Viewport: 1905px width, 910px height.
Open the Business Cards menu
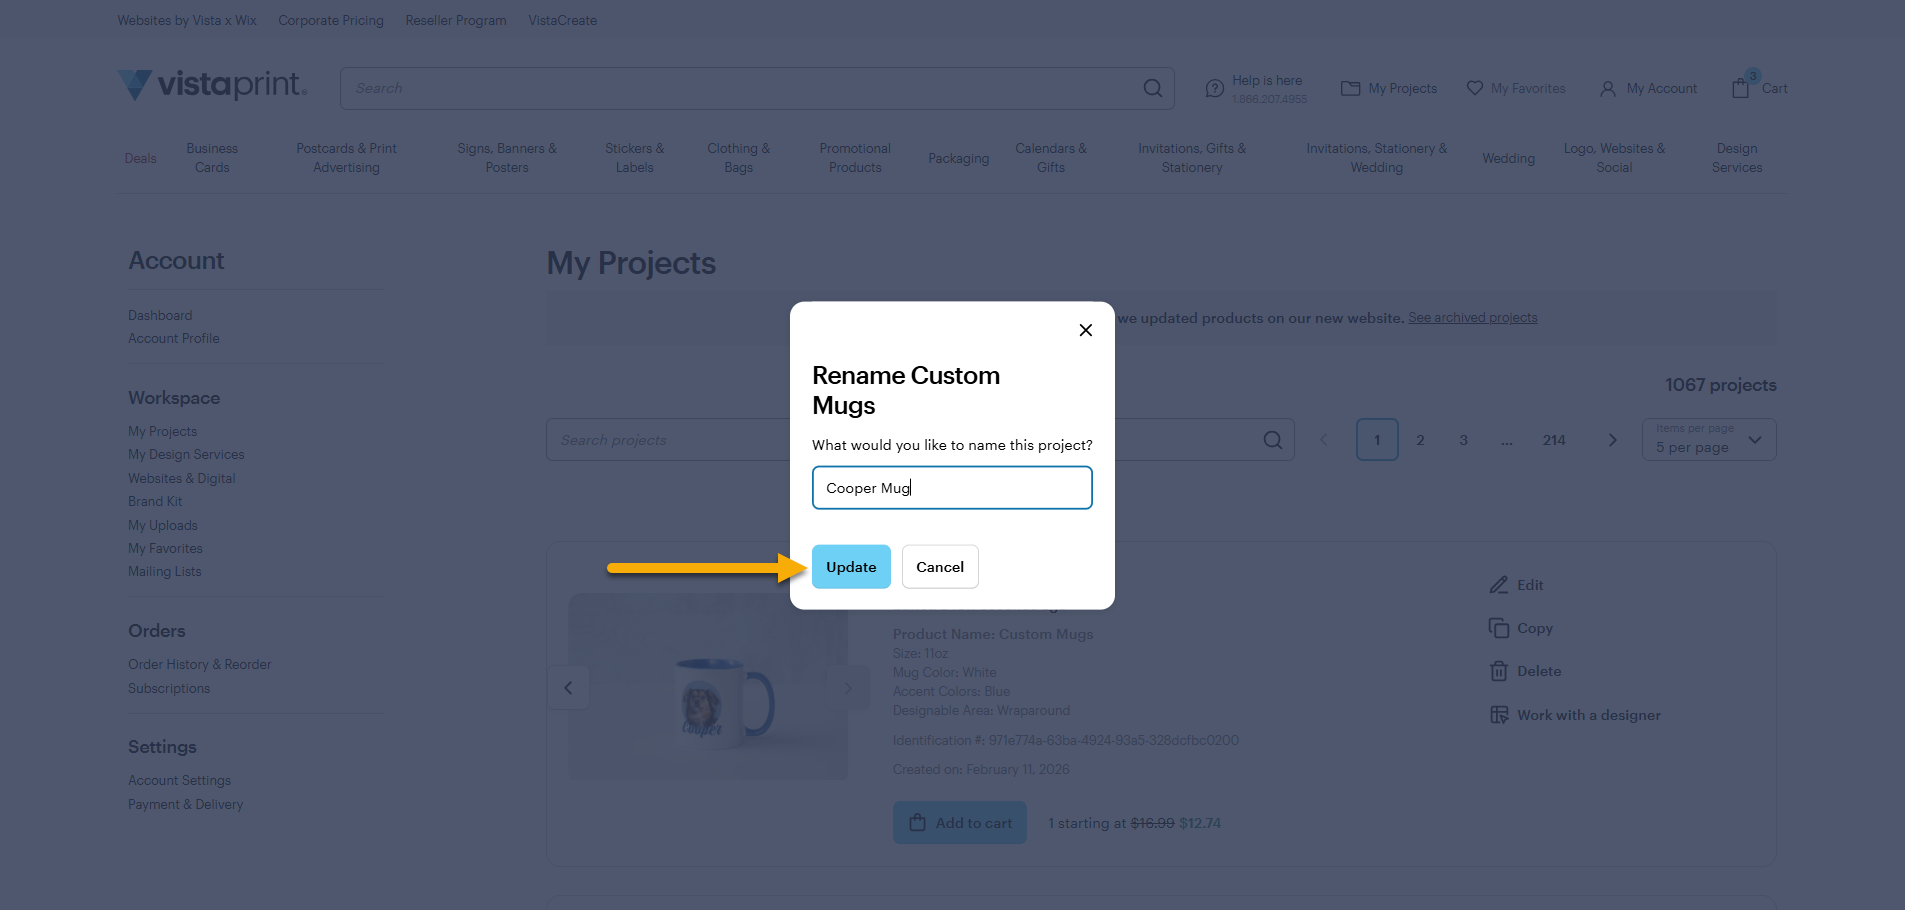point(212,158)
